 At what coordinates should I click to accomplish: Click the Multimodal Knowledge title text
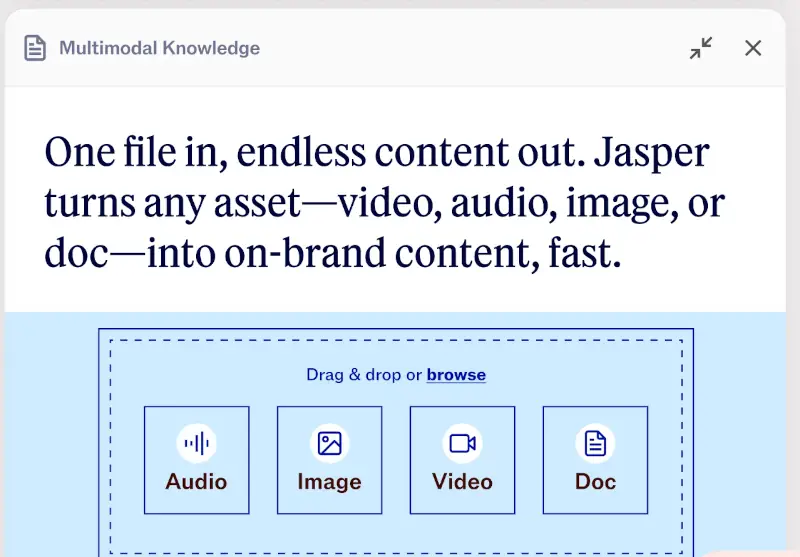[160, 48]
